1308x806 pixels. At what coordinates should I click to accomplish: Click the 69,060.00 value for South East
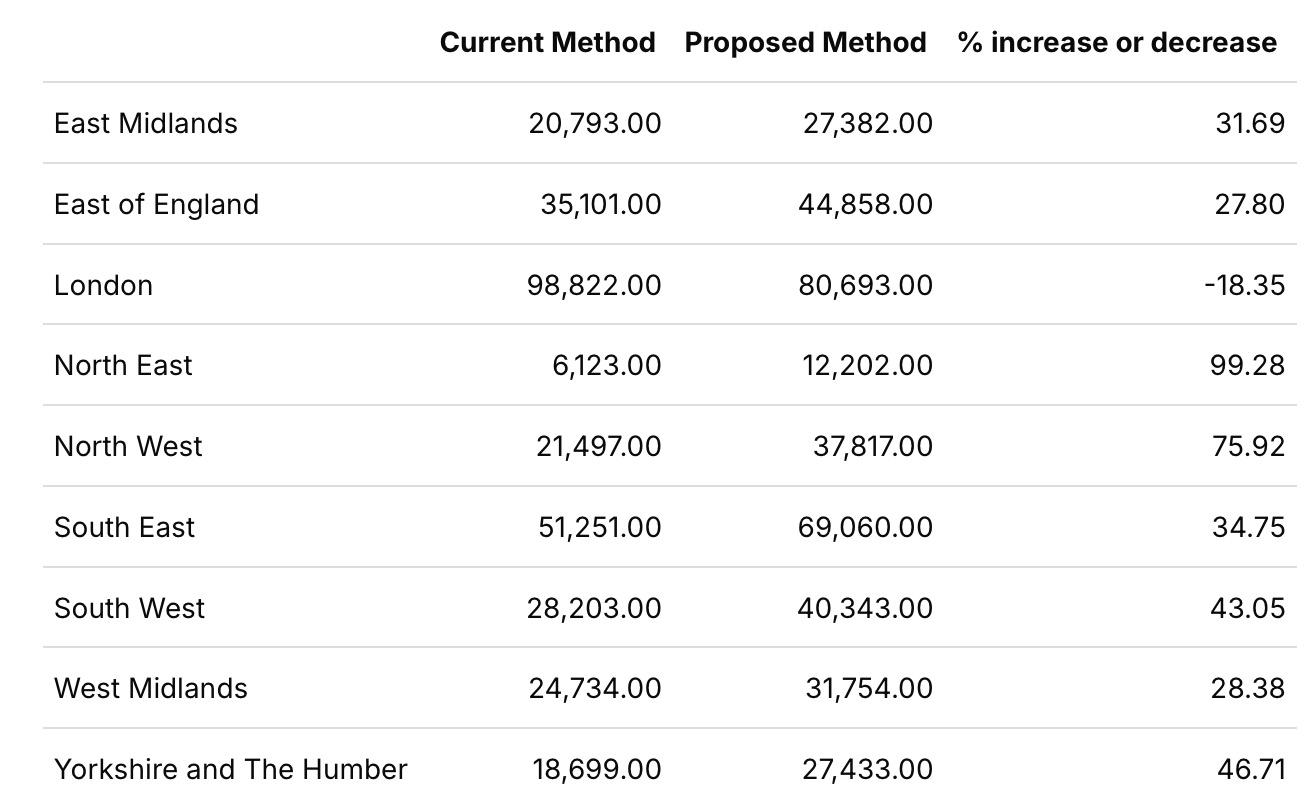pyautogui.click(x=867, y=527)
